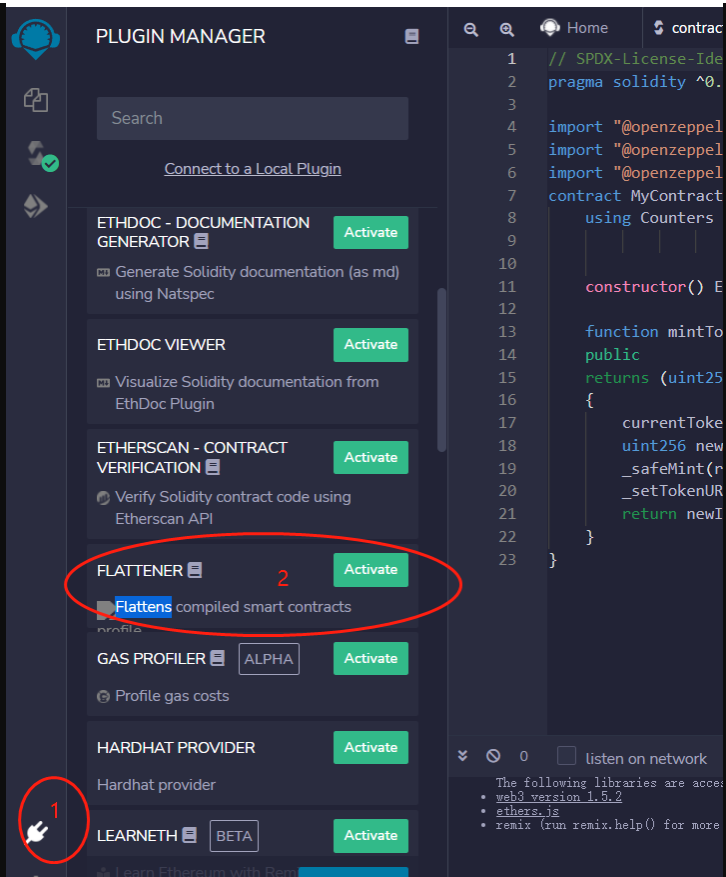This screenshot has height=877, width=726.
Task: Activate the Flattener plugin
Action: coord(371,570)
